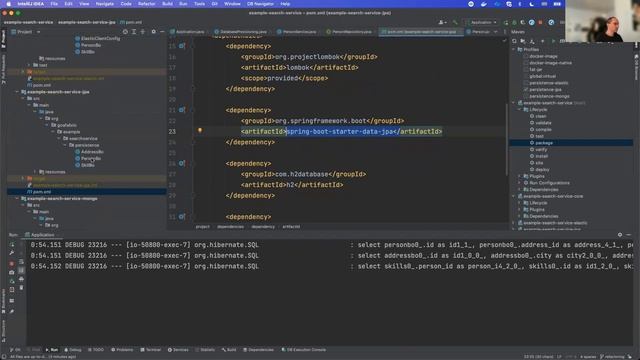This screenshot has height=360, width=640.
Task: Open Run panel gear settings icon
Action: [620, 235]
